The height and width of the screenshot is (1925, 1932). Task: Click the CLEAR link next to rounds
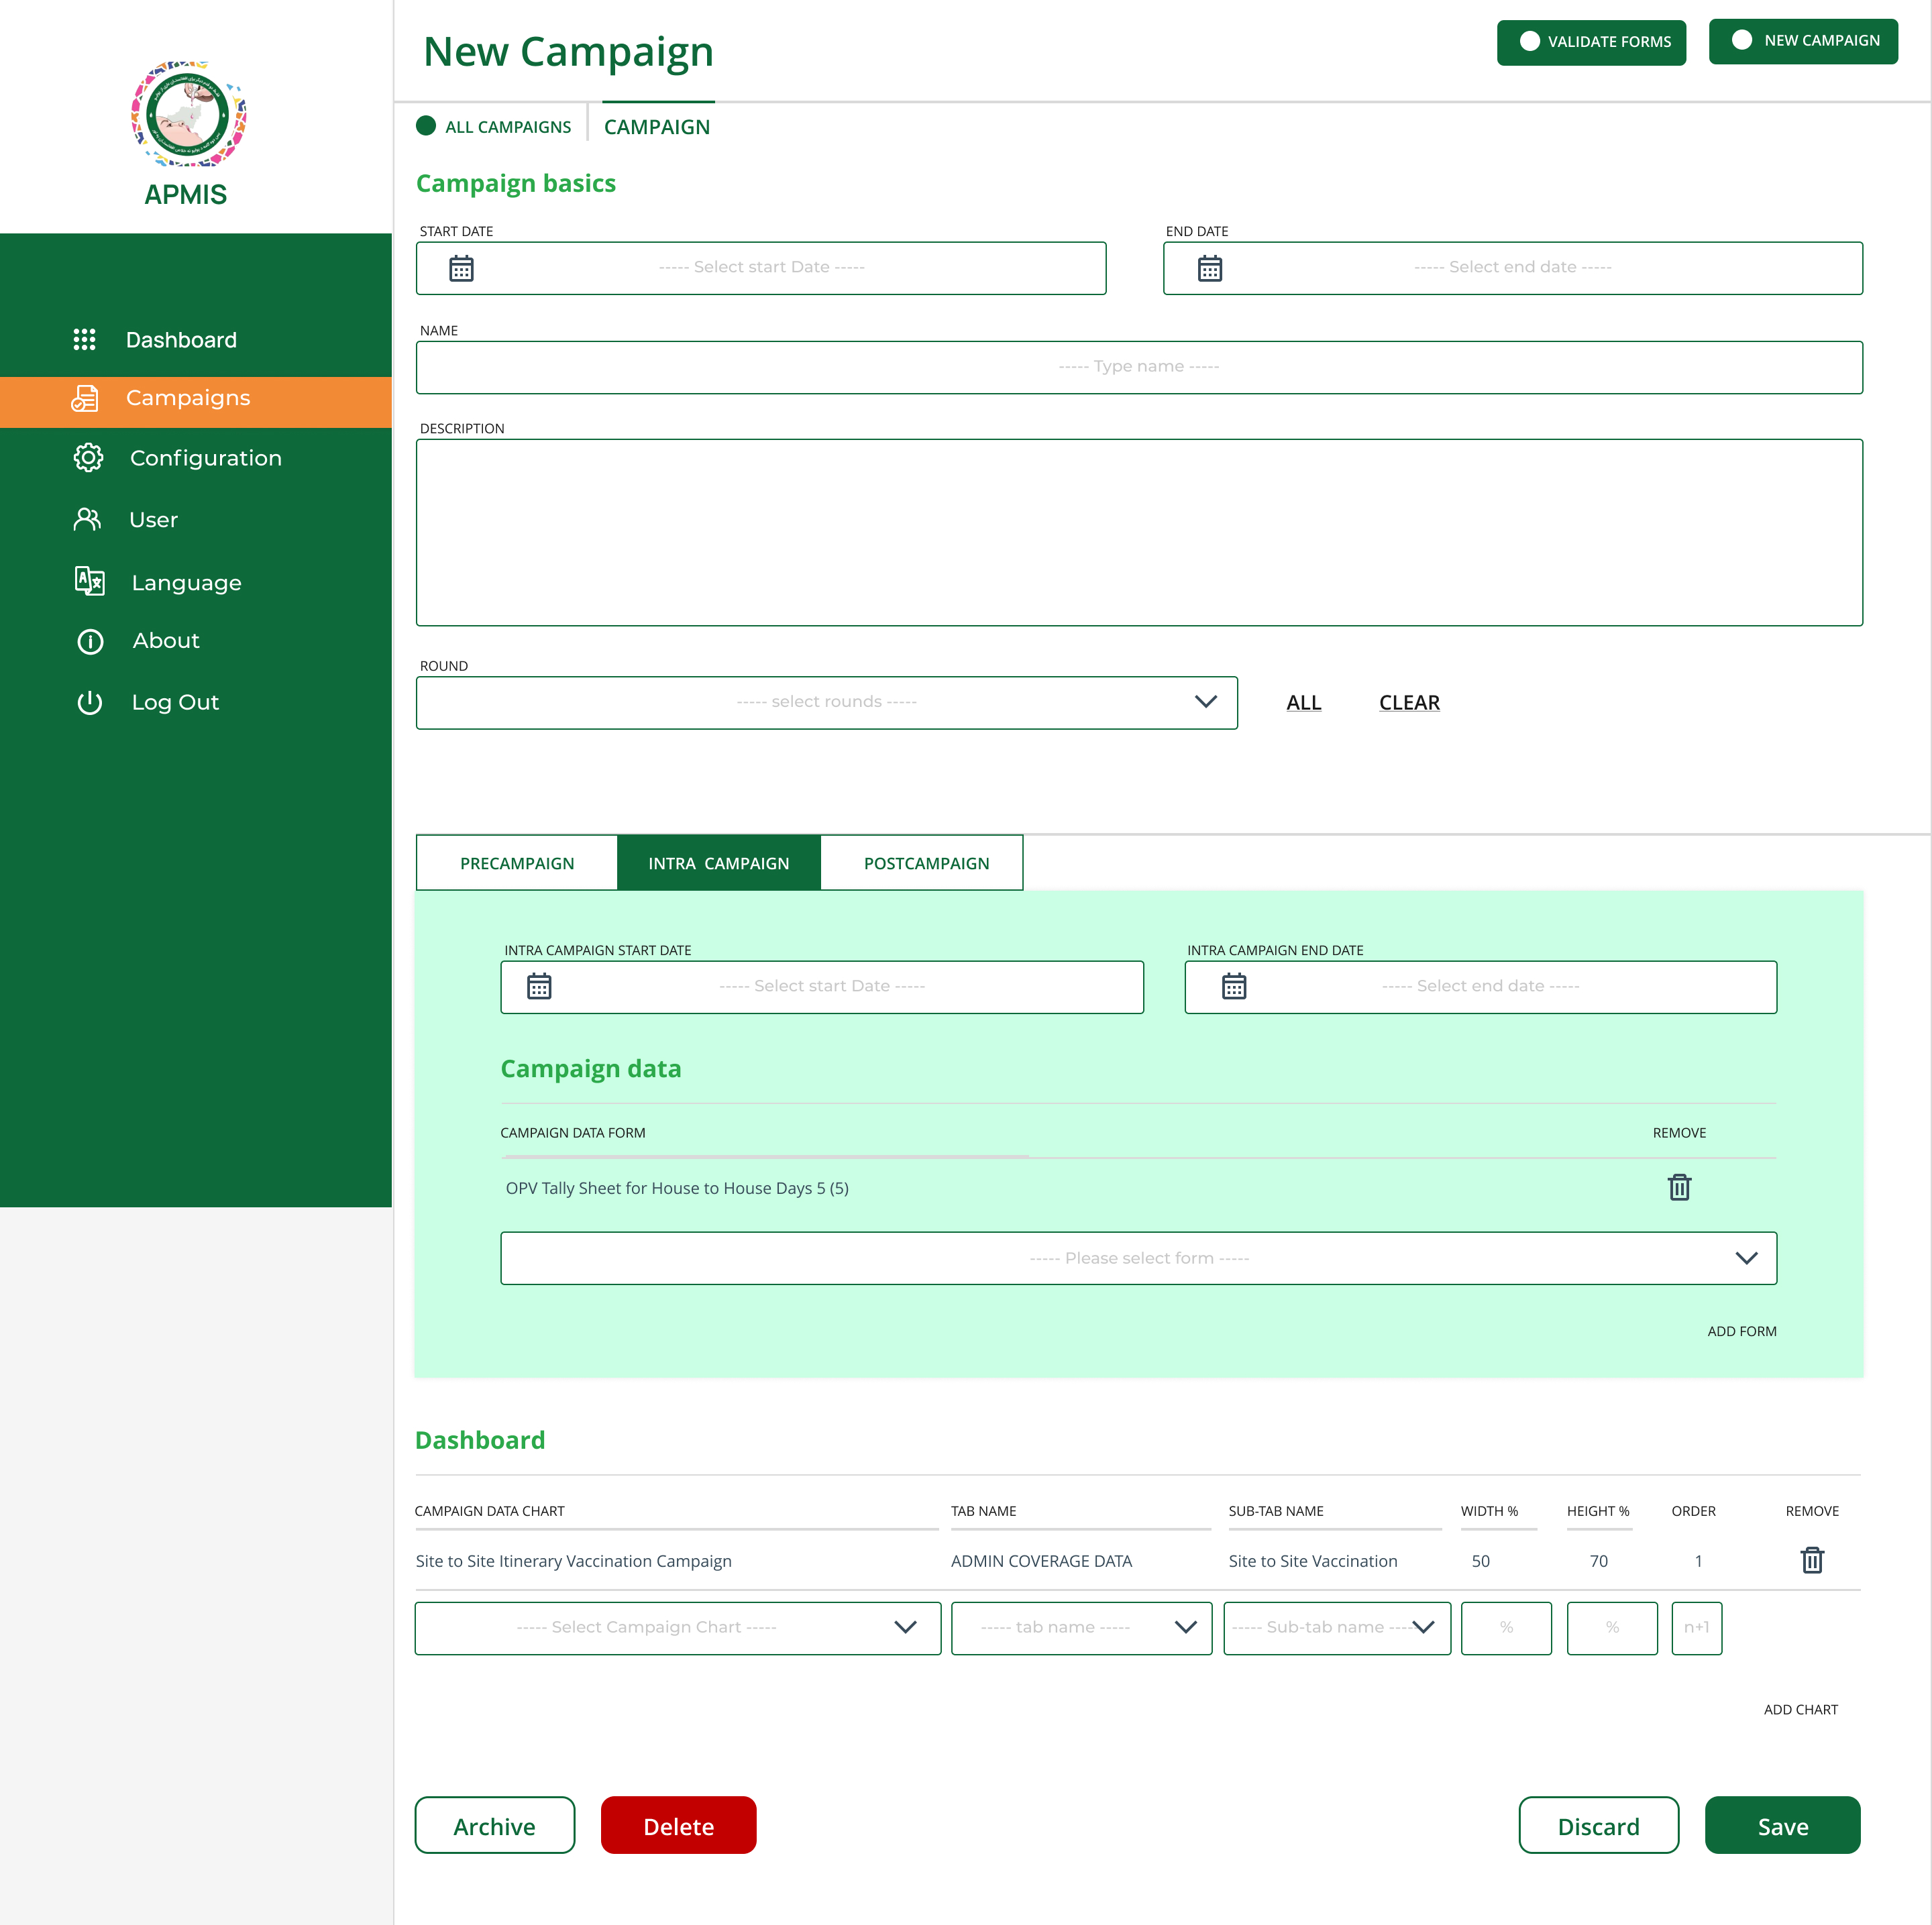tap(1409, 703)
